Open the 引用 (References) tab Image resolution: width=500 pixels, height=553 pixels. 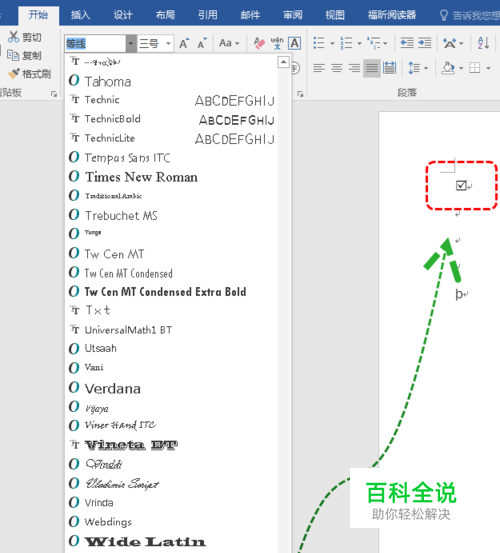(208, 15)
